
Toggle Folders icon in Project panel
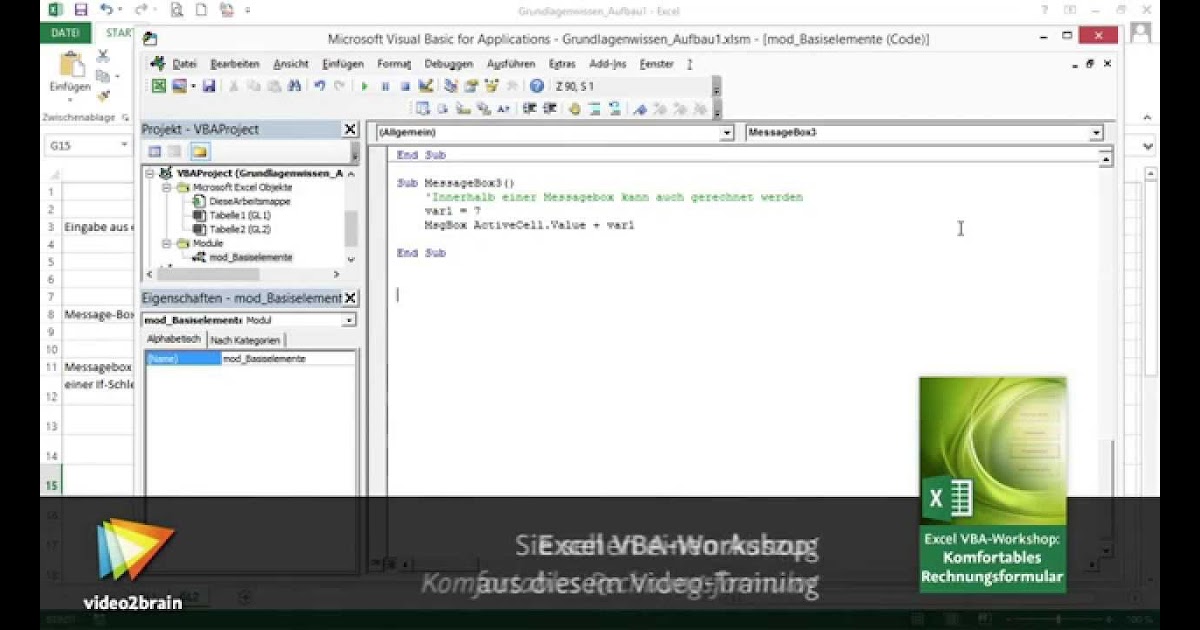(199, 151)
